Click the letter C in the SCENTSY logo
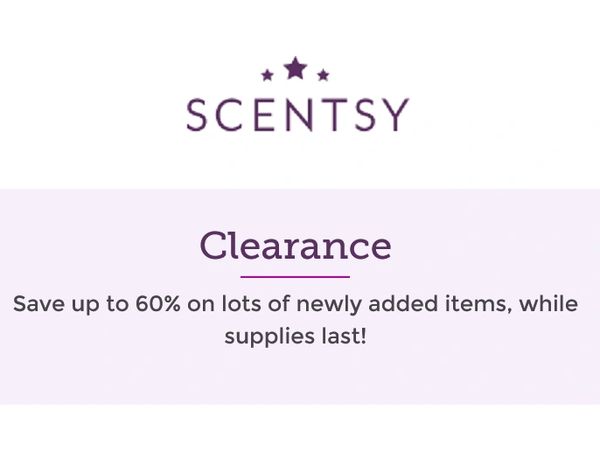Screen dimensions: 600x451 click(x=231, y=115)
